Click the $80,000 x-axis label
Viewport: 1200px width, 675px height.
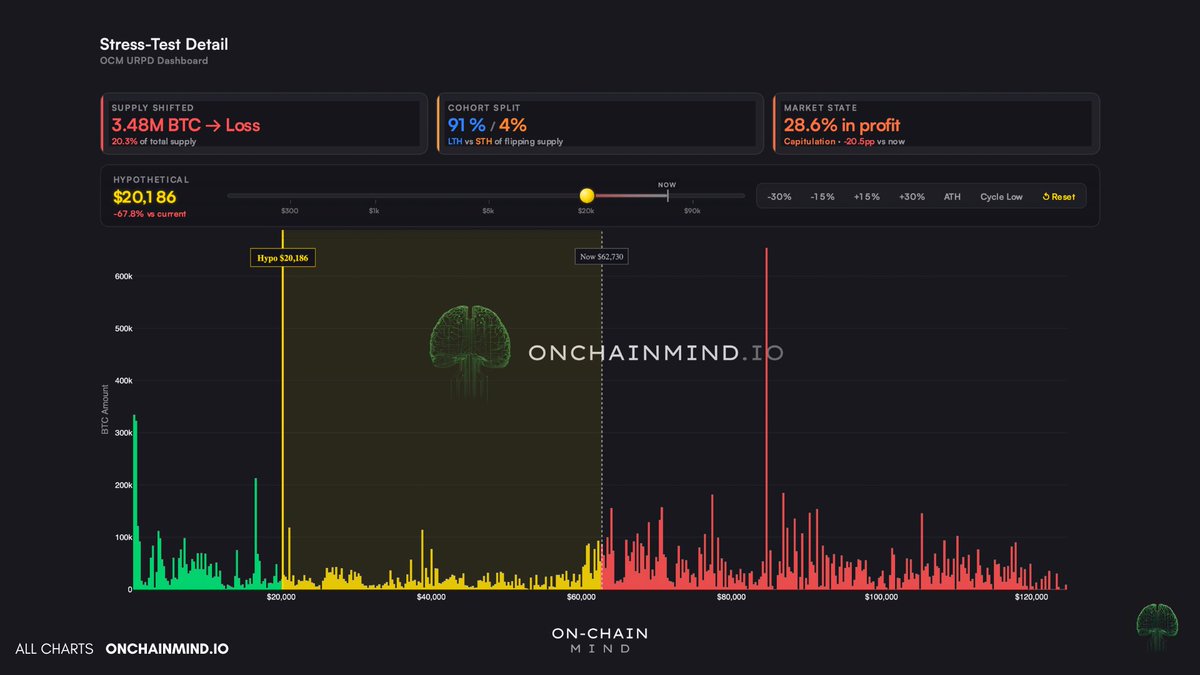click(x=732, y=598)
